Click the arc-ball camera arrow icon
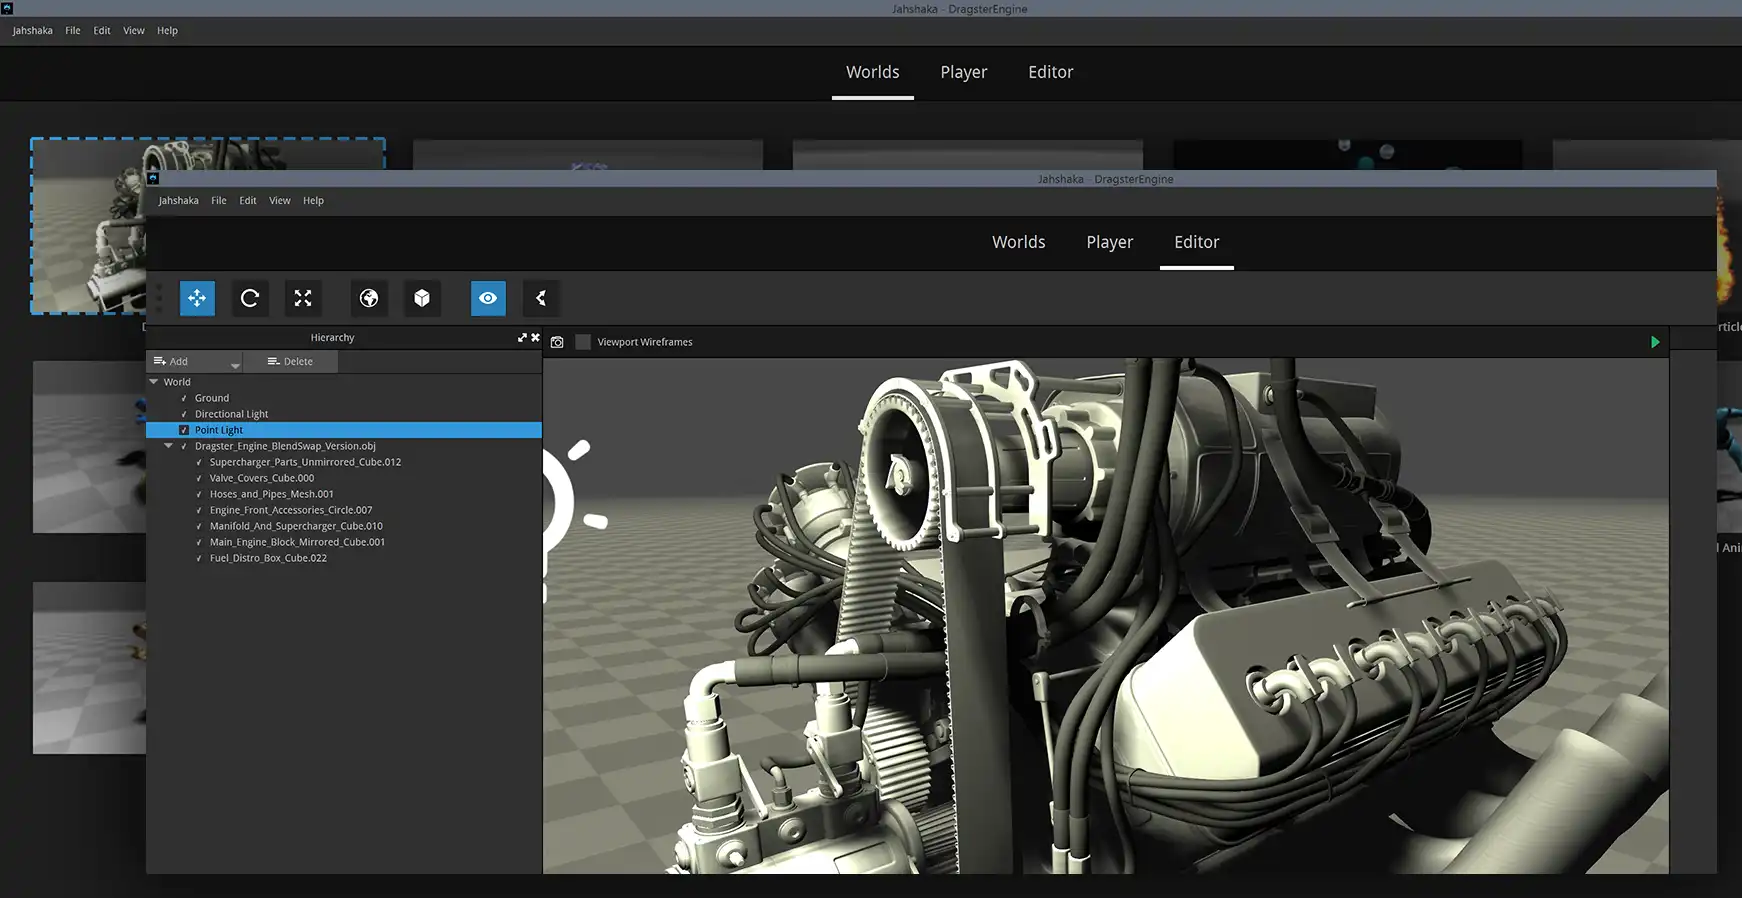This screenshot has width=1742, height=898. (541, 298)
